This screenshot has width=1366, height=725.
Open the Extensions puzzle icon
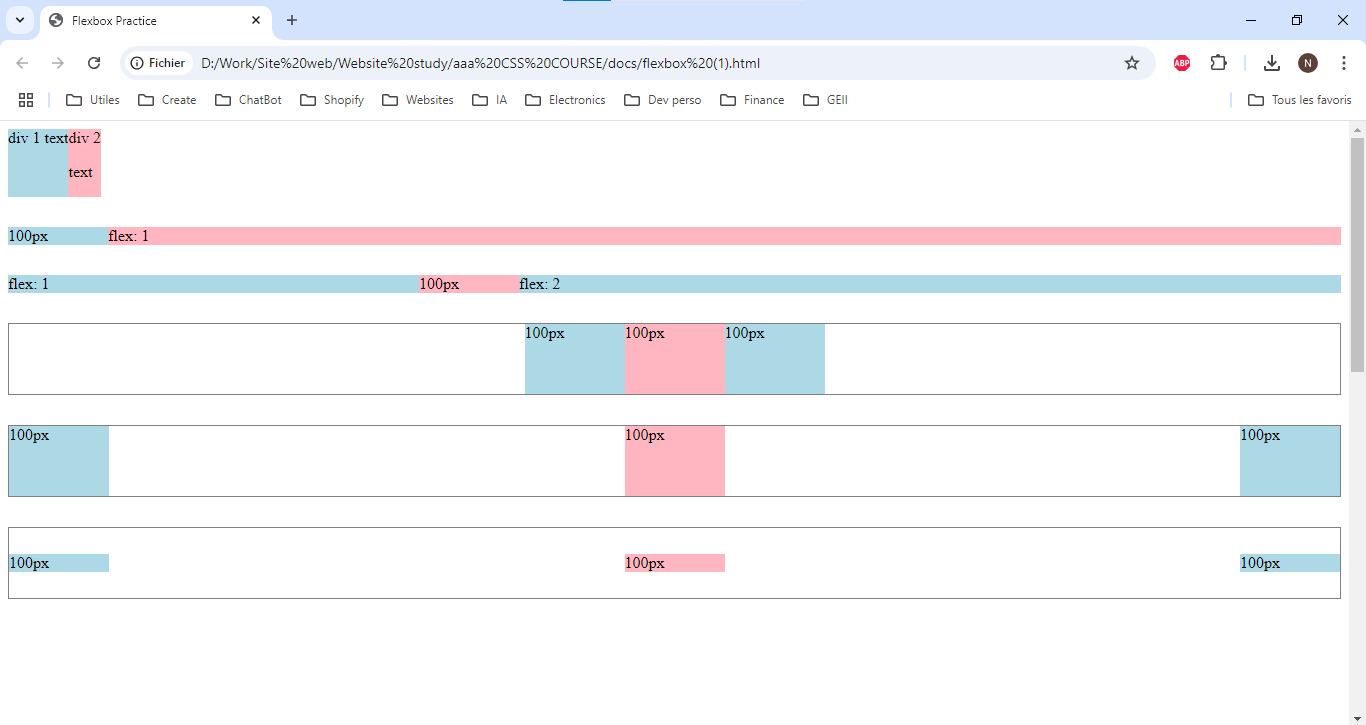coord(1218,63)
